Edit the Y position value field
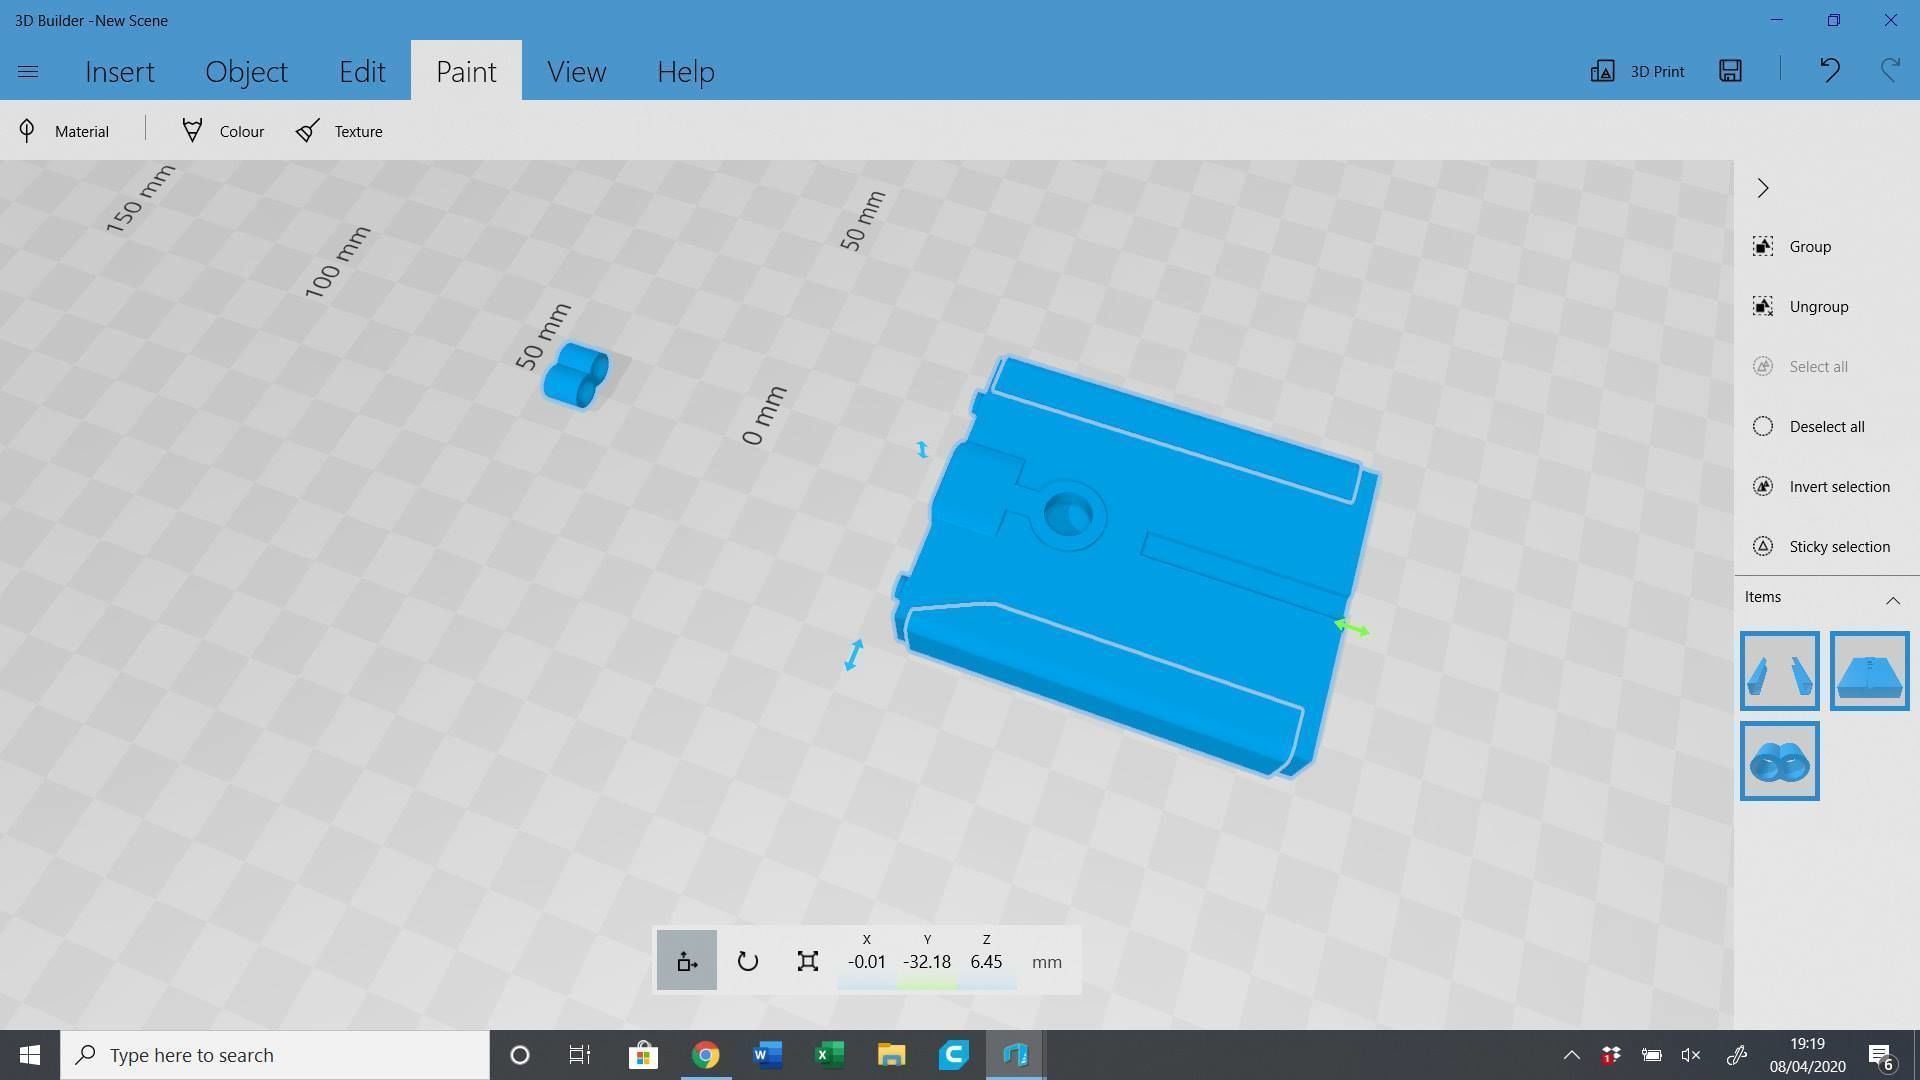The width and height of the screenshot is (1920, 1080). pyautogui.click(x=926, y=961)
